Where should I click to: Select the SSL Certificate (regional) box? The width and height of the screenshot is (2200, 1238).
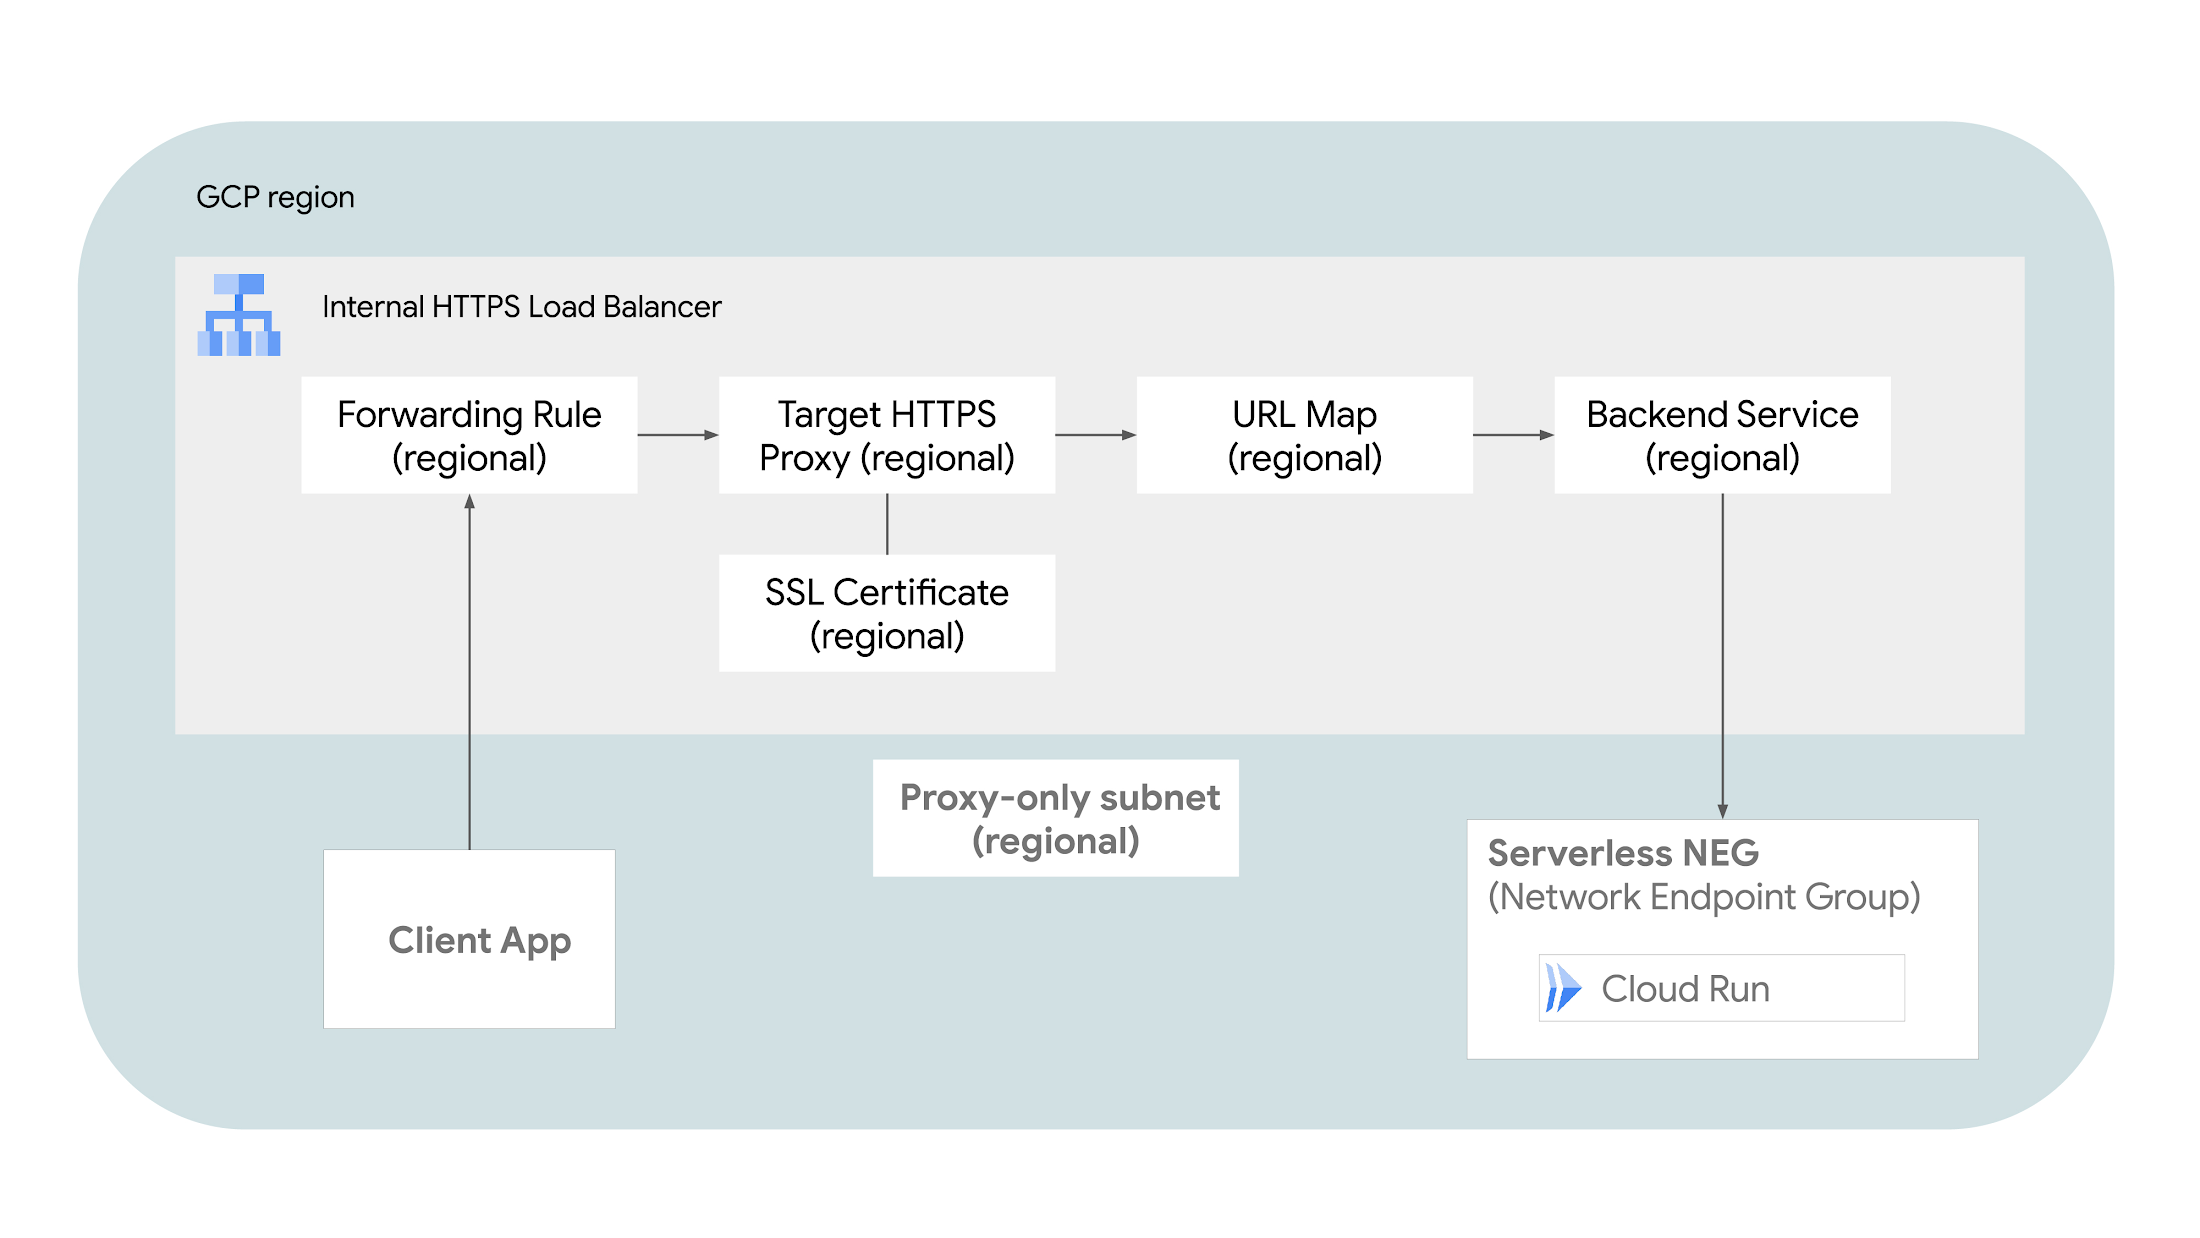tap(887, 613)
